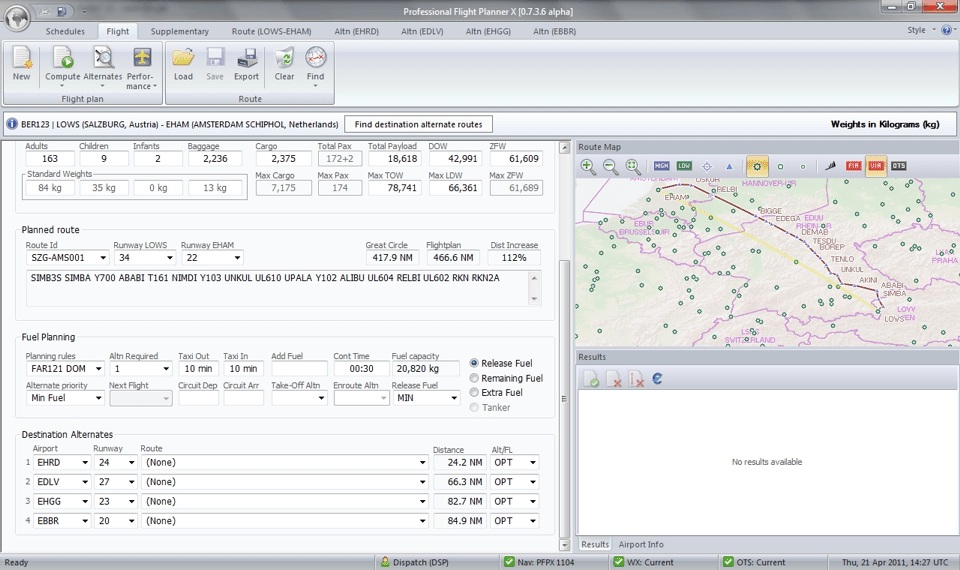The height and width of the screenshot is (570, 960).
Task: Select the Release Fuel radio button
Action: tap(474, 363)
